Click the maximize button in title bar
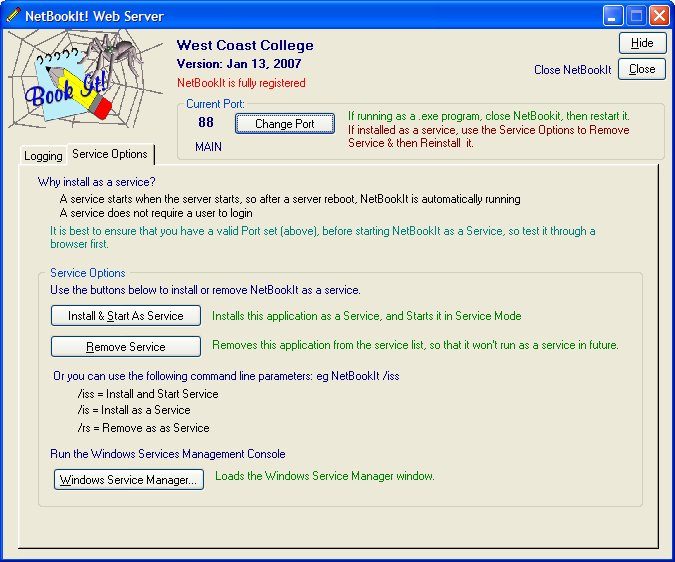675x562 pixels. (x=636, y=16)
